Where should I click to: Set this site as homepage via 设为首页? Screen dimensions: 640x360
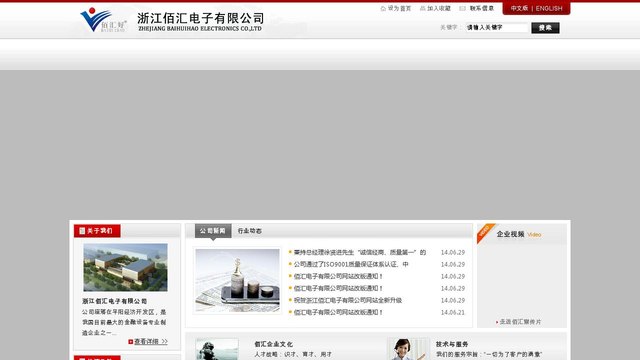(x=399, y=9)
